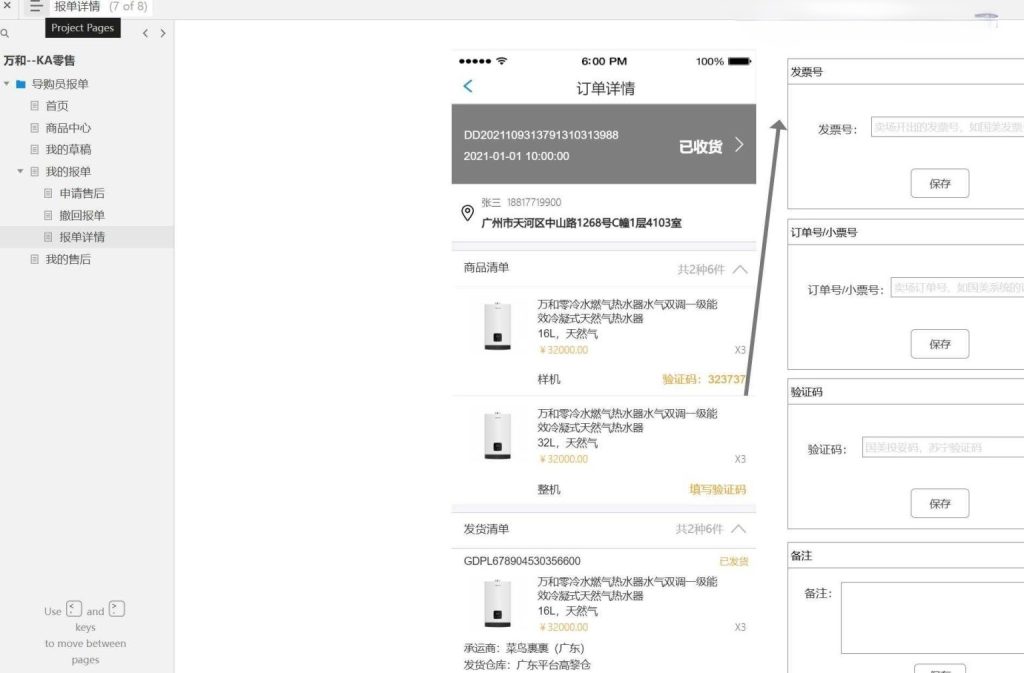The height and width of the screenshot is (673, 1024).
Task: Click the 保存 button under 发票号
Action: pyautogui.click(x=938, y=183)
